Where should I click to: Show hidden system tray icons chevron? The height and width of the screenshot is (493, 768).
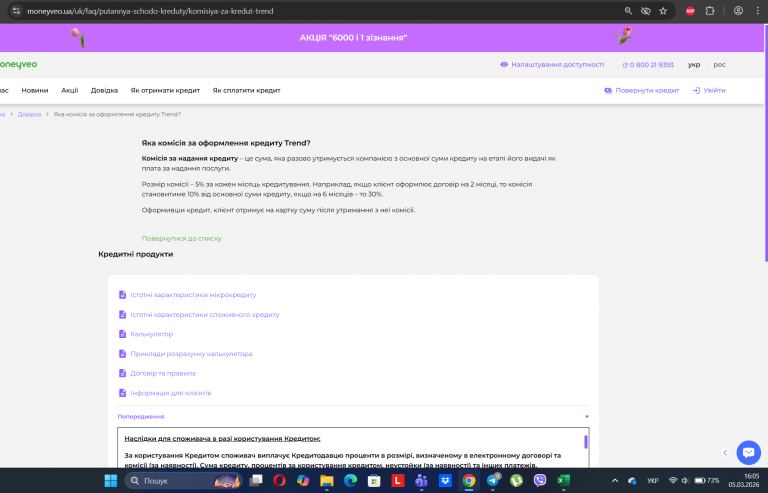pos(615,481)
